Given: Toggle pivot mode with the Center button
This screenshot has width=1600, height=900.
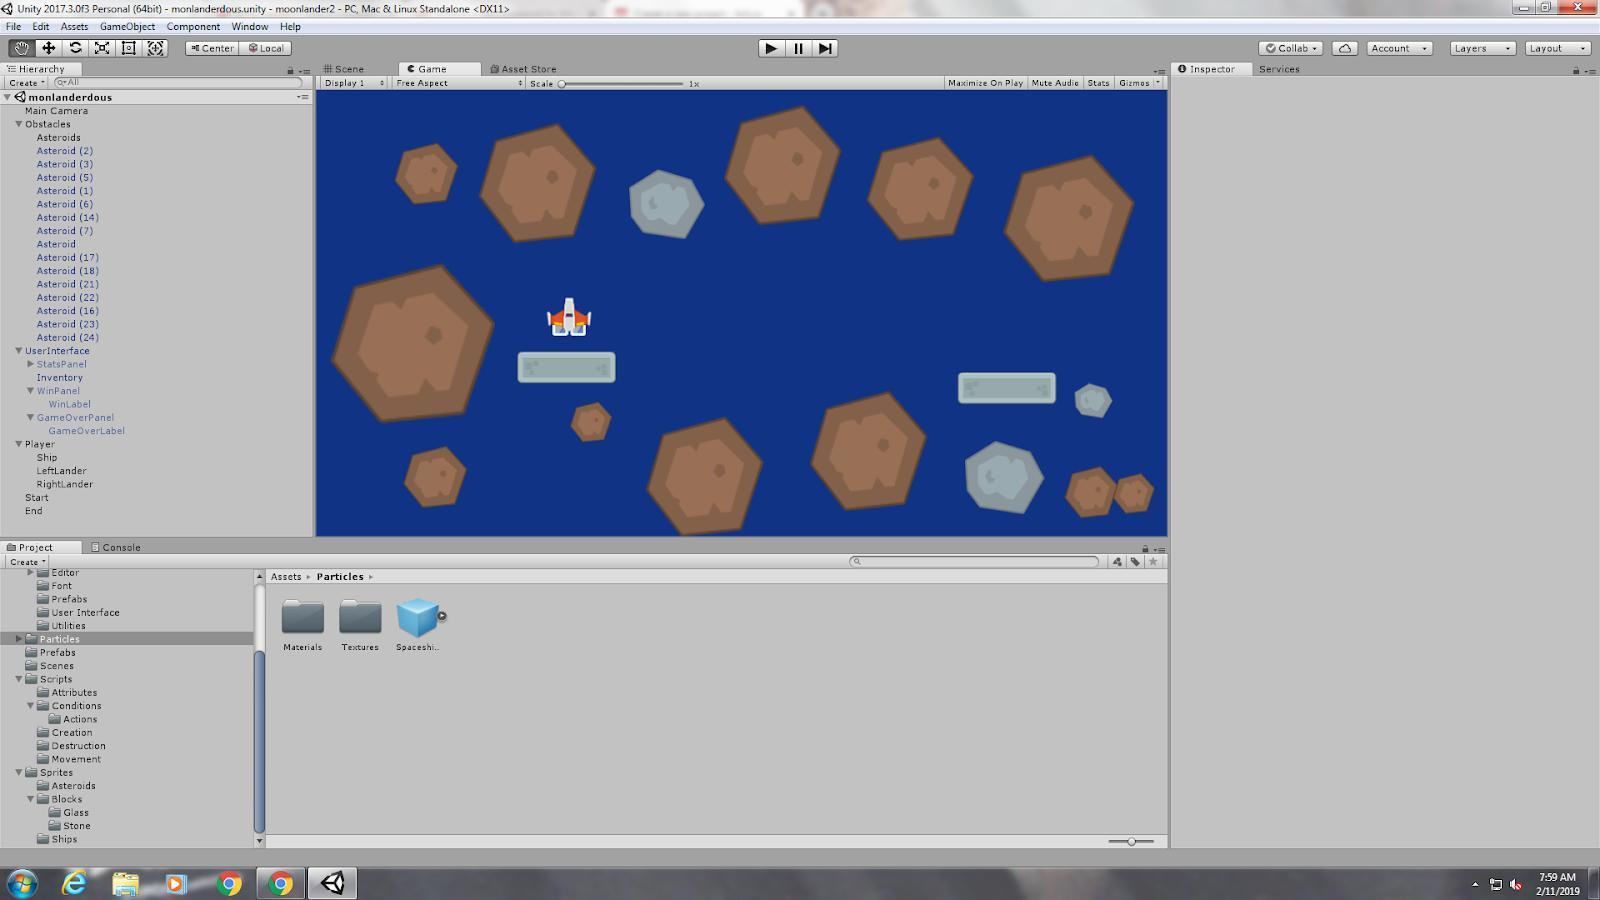Looking at the screenshot, I should [212, 48].
